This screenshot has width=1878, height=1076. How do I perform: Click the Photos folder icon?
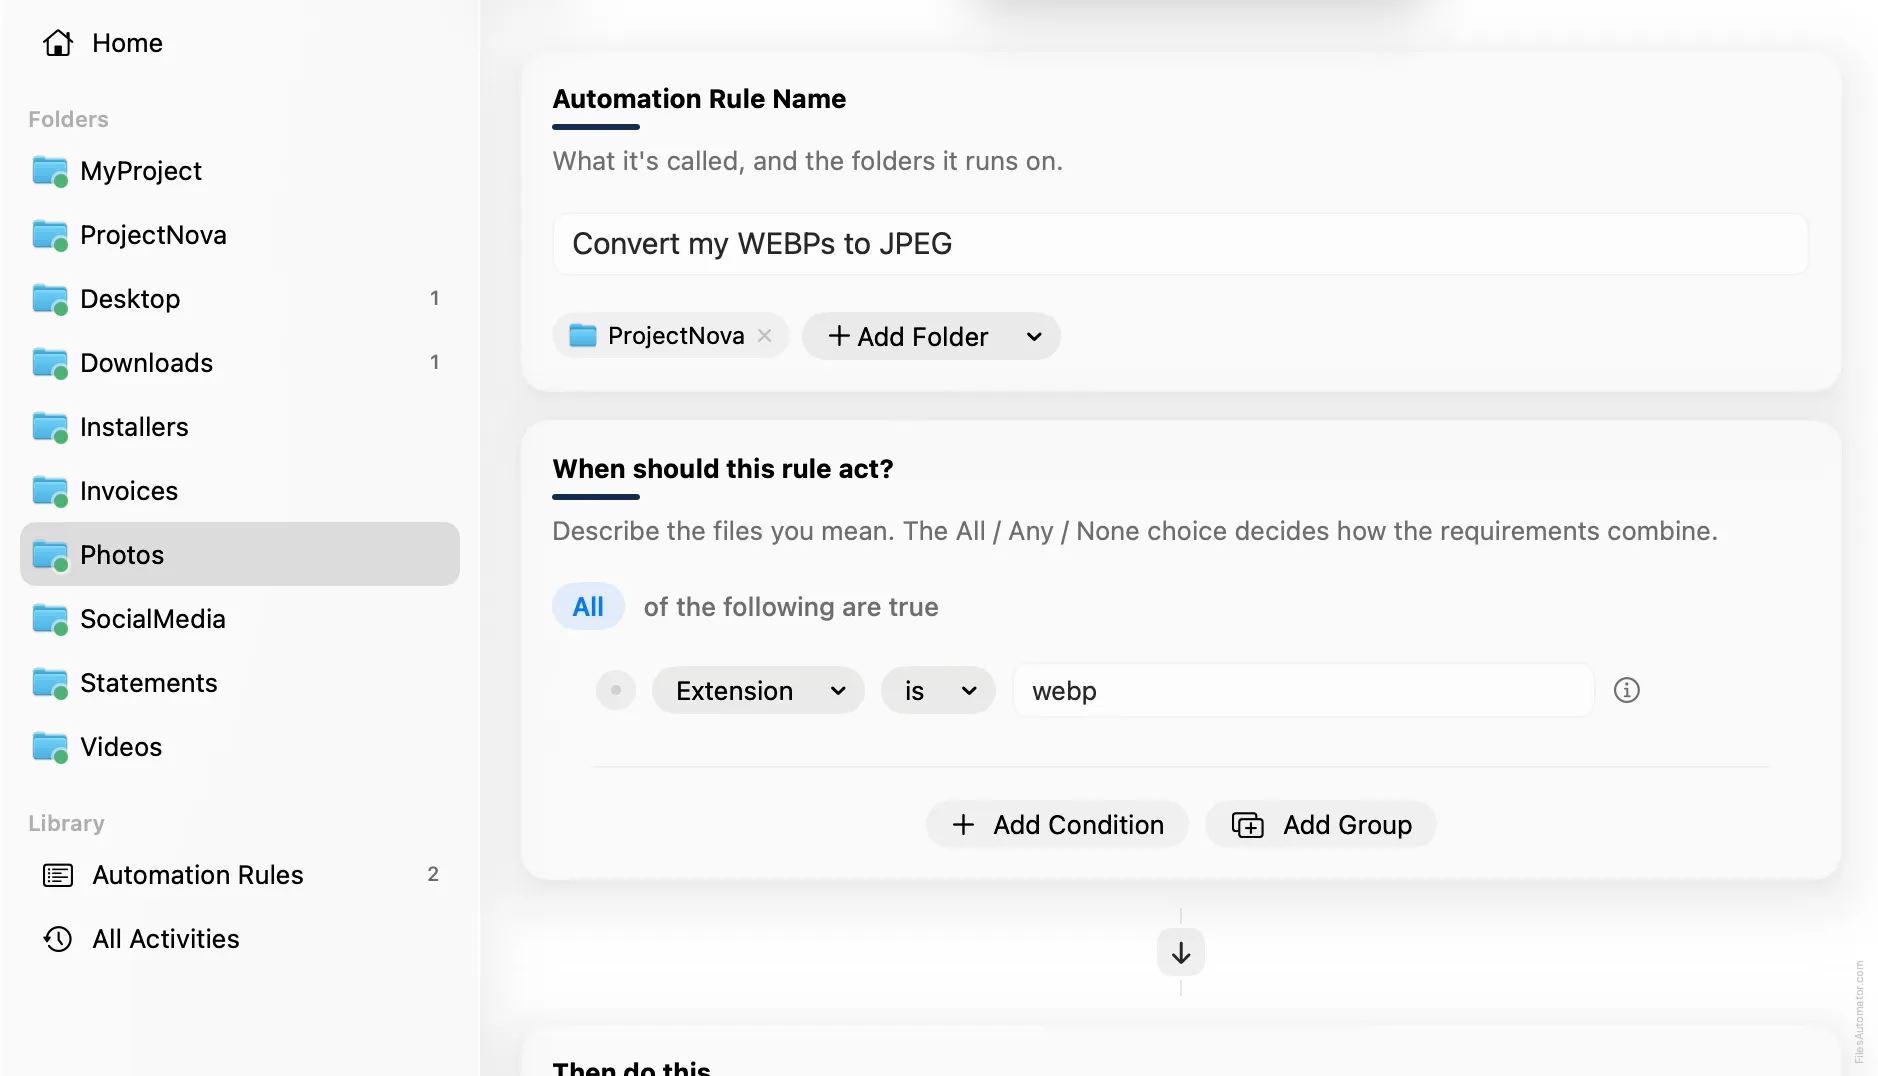[50, 555]
